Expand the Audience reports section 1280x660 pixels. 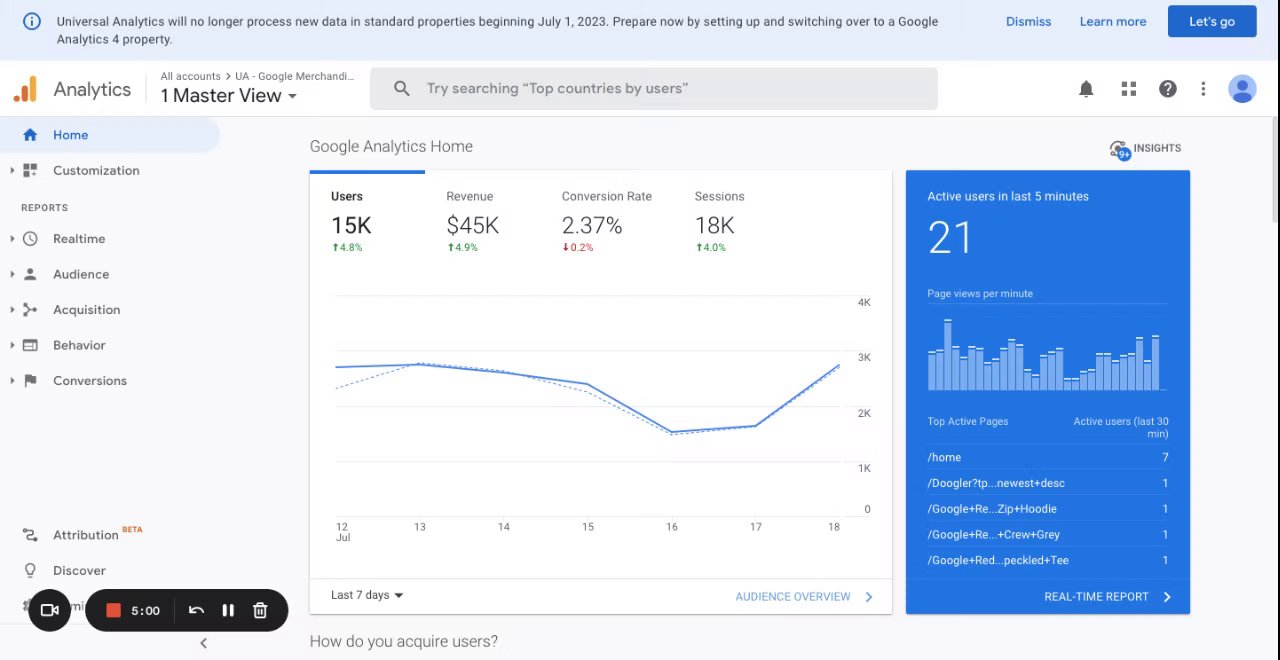(80, 274)
